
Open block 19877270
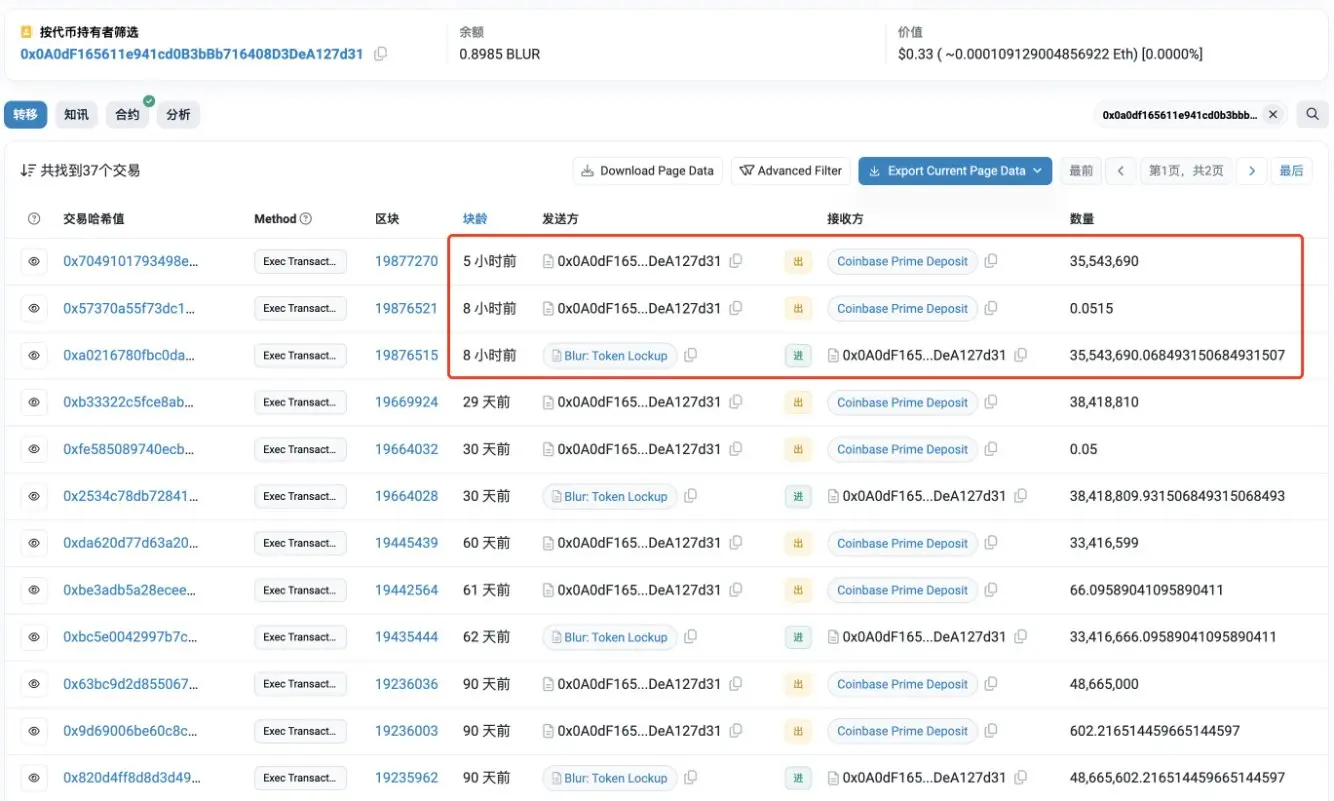click(x=406, y=261)
